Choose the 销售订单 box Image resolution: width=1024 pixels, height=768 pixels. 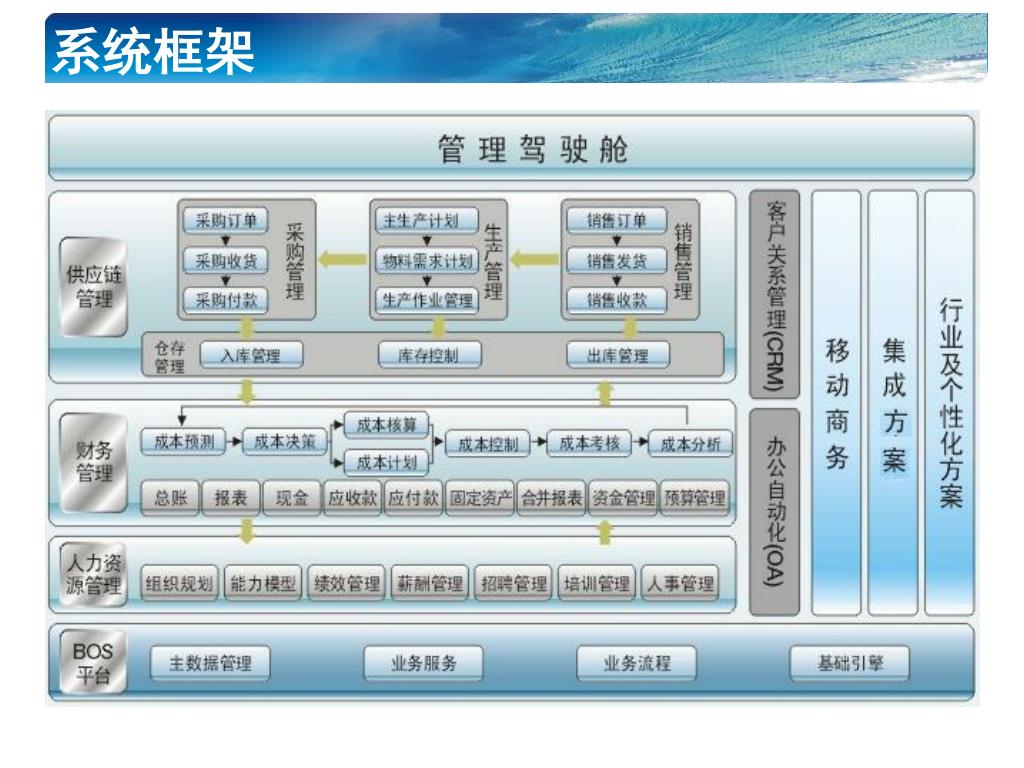[616, 220]
